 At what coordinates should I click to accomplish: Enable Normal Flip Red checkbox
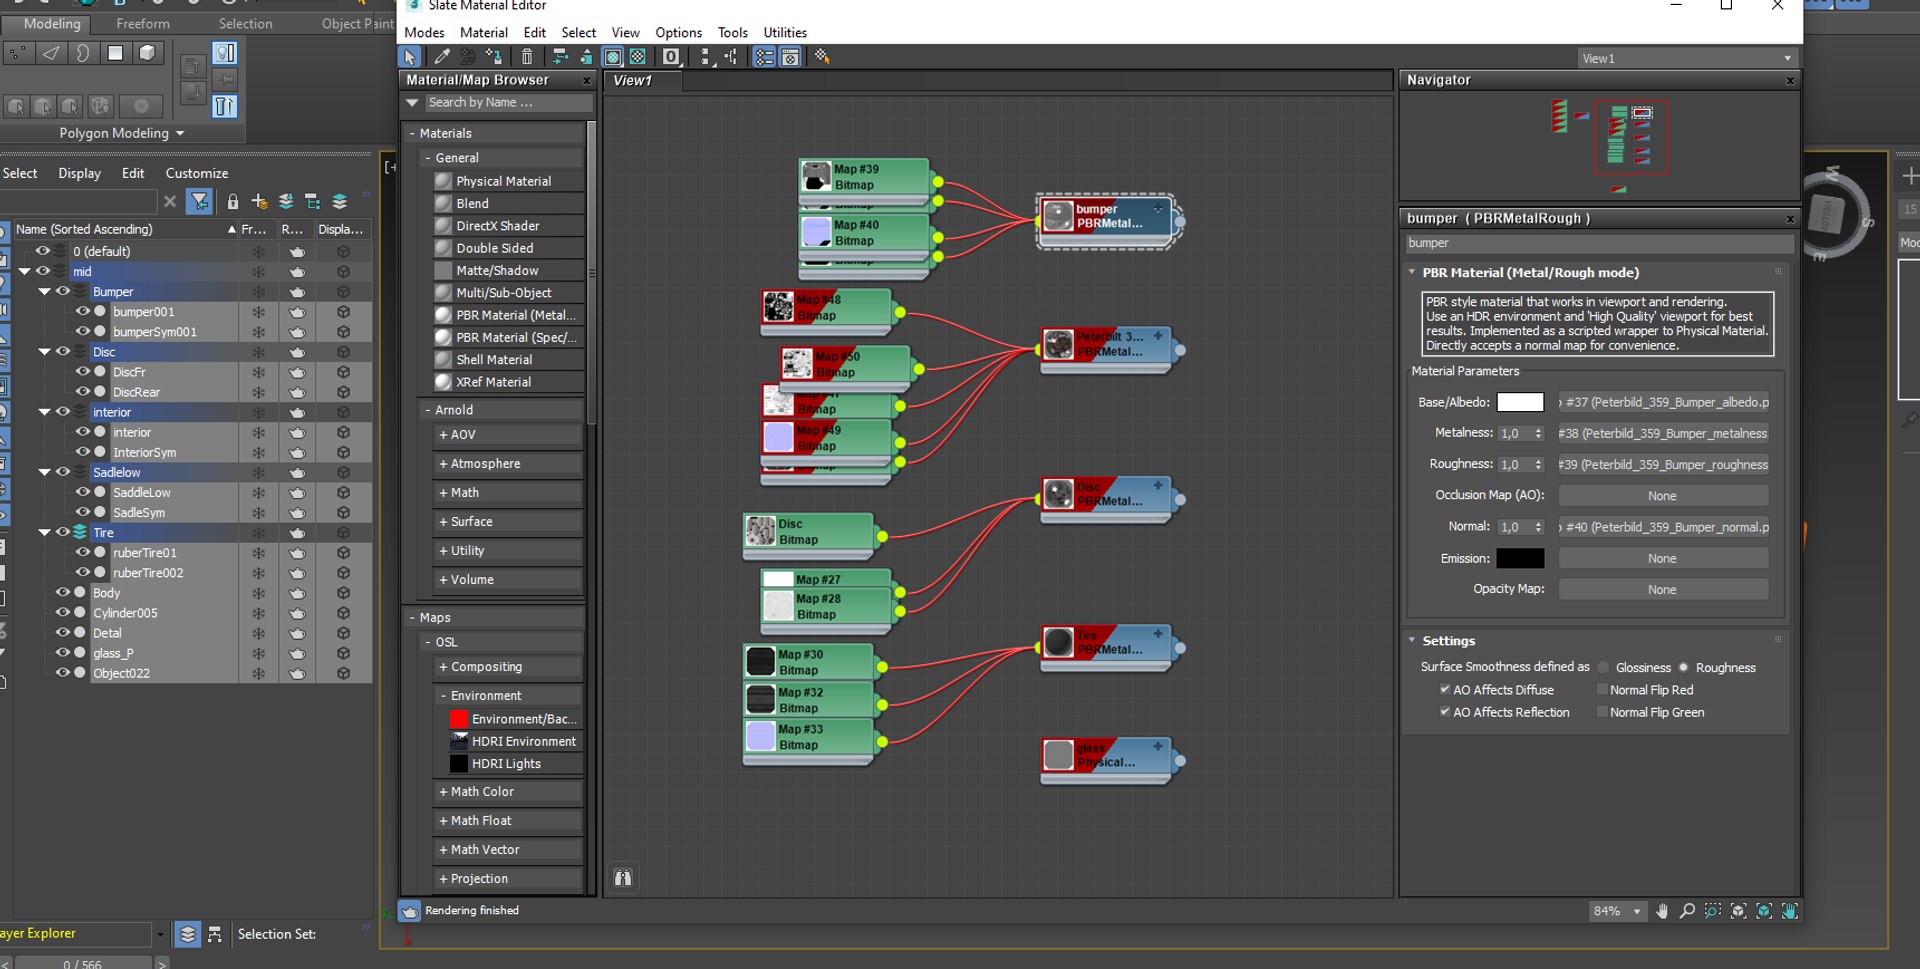[1602, 690]
